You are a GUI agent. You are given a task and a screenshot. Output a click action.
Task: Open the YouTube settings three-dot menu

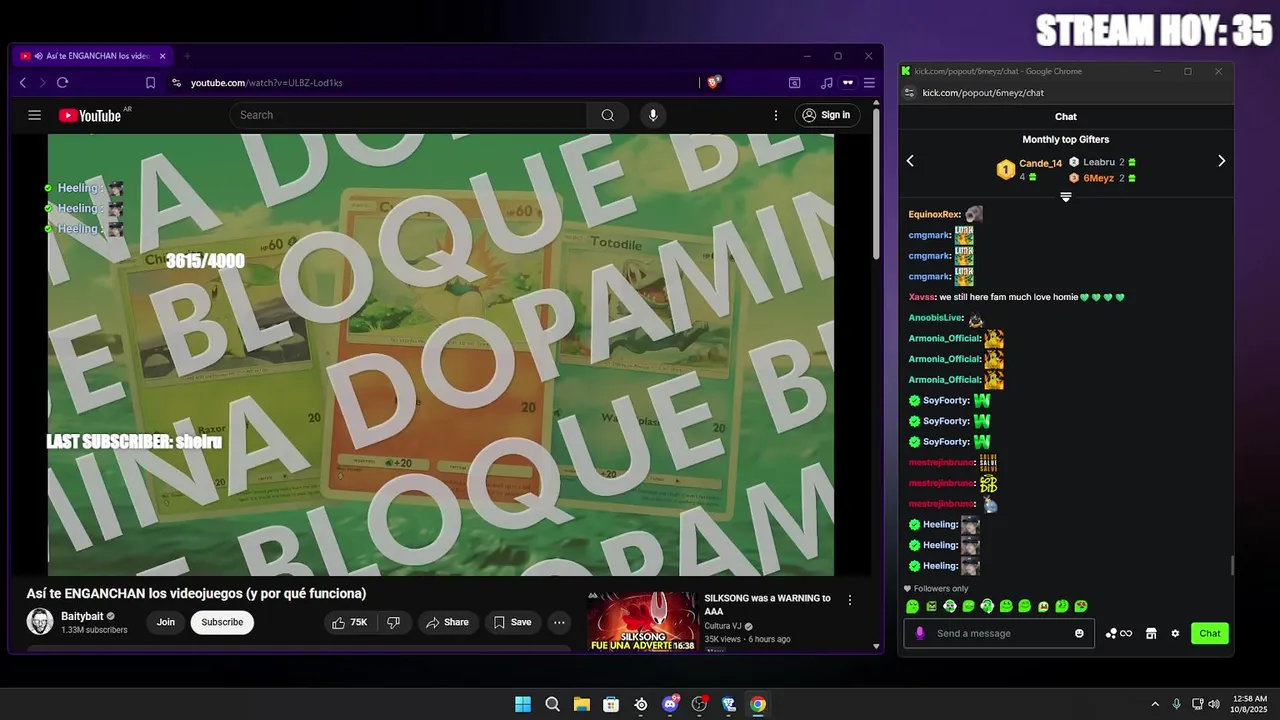pyautogui.click(x=775, y=115)
